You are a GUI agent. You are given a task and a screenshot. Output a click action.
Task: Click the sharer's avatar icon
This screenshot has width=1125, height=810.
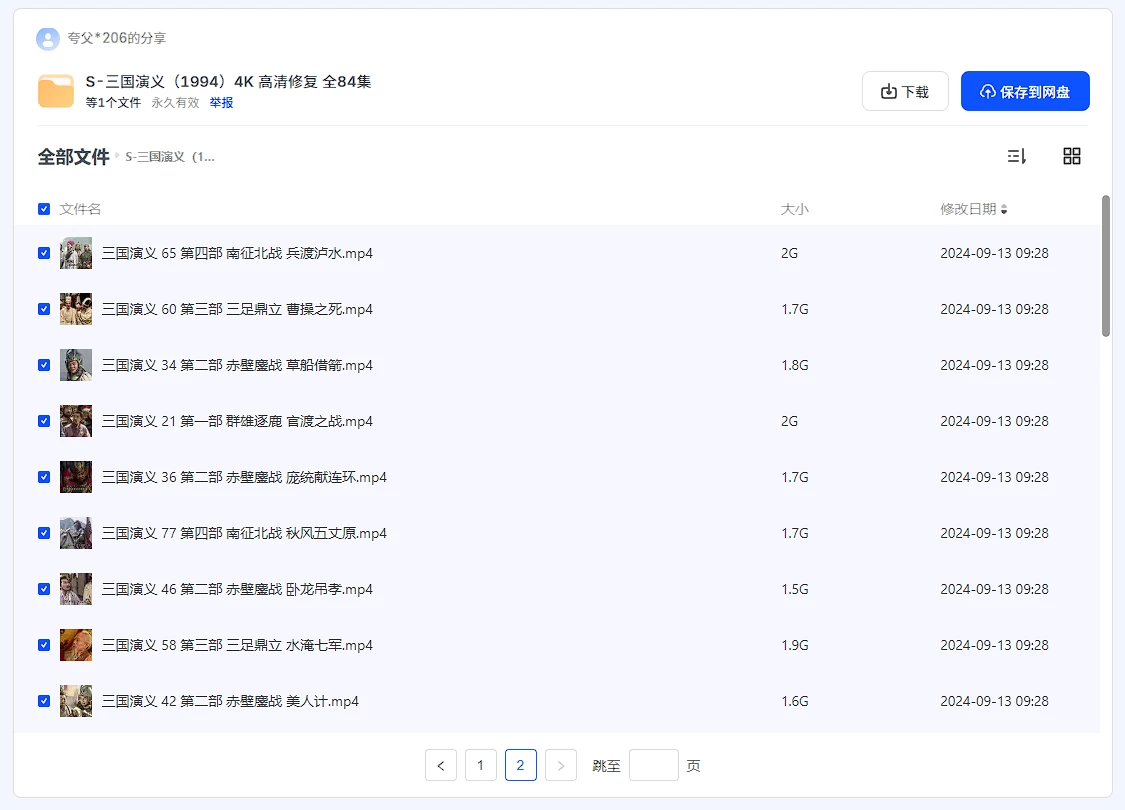click(47, 39)
